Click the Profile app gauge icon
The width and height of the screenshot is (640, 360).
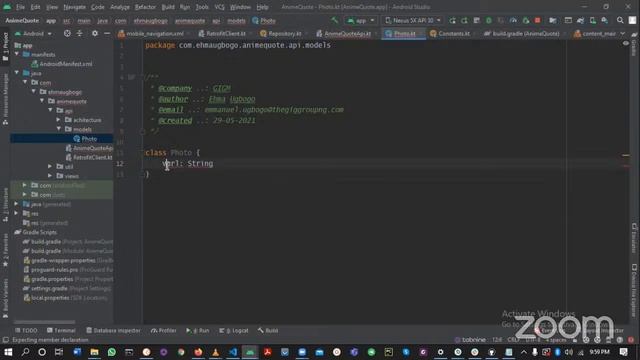513,20
